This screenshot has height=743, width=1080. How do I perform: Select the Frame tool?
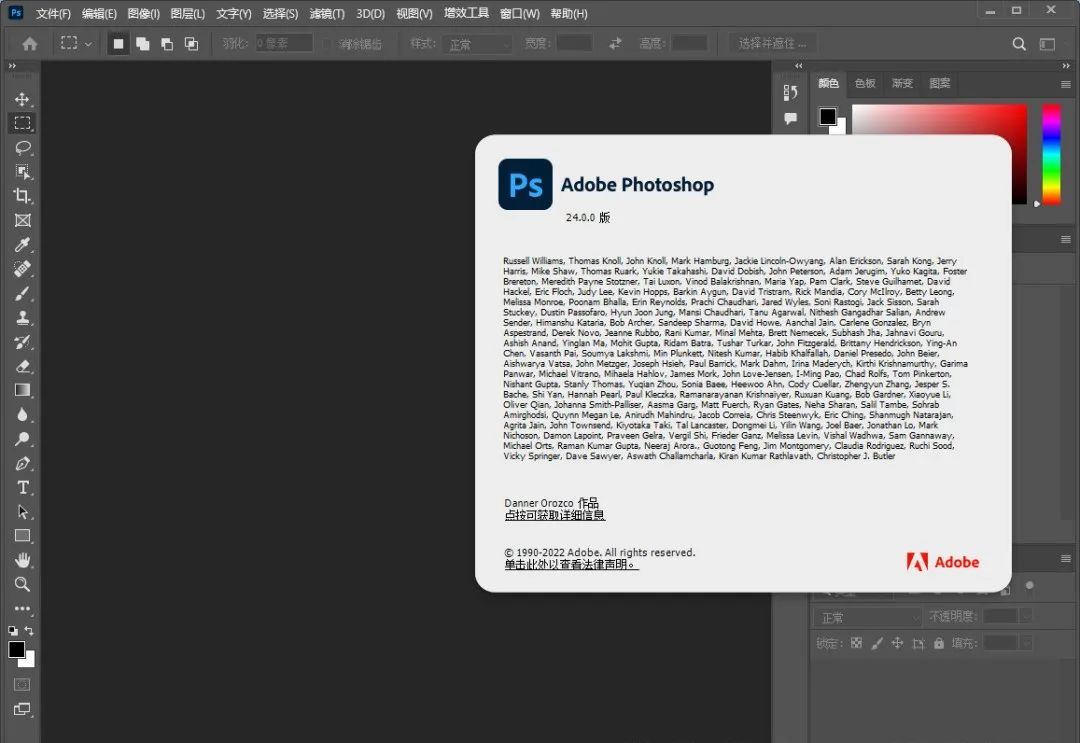pyautogui.click(x=22, y=220)
